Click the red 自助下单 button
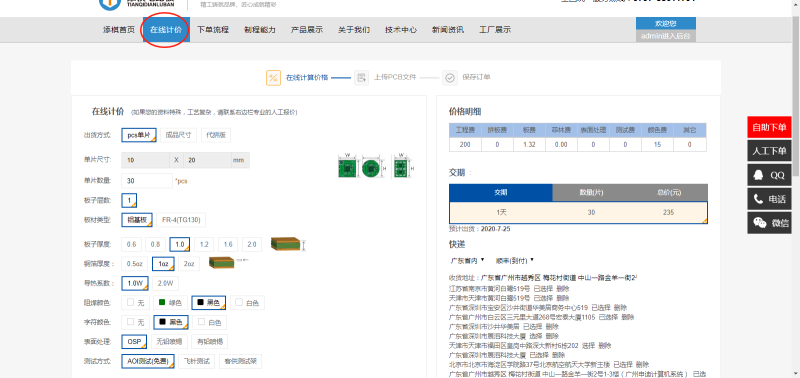800x378 pixels. [769, 127]
